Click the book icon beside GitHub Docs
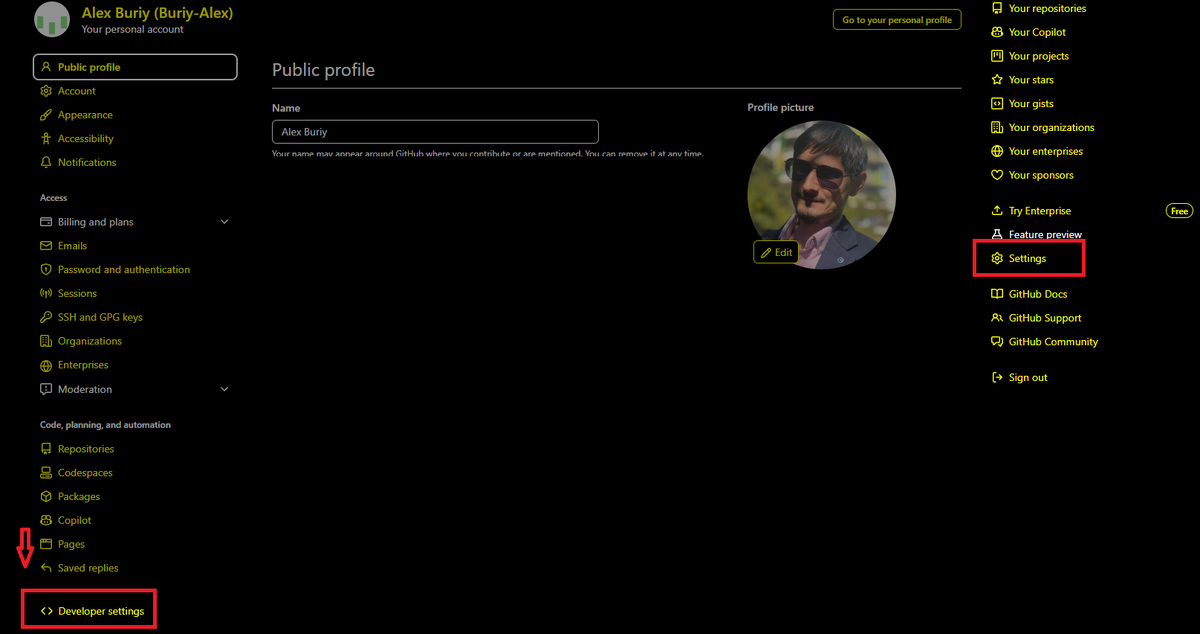 [x=997, y=294]
